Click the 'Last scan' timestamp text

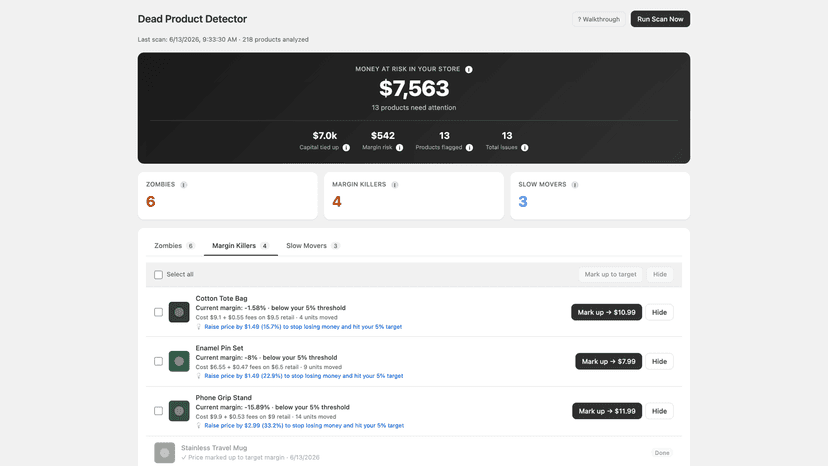pos(223,40)
